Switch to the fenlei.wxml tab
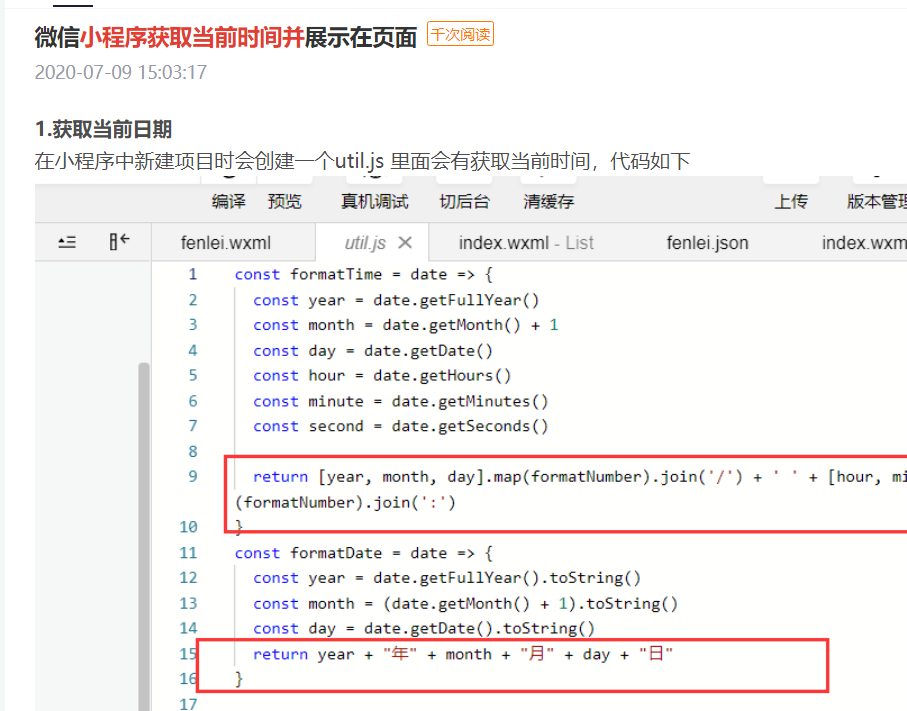 (x=226, y=242)
